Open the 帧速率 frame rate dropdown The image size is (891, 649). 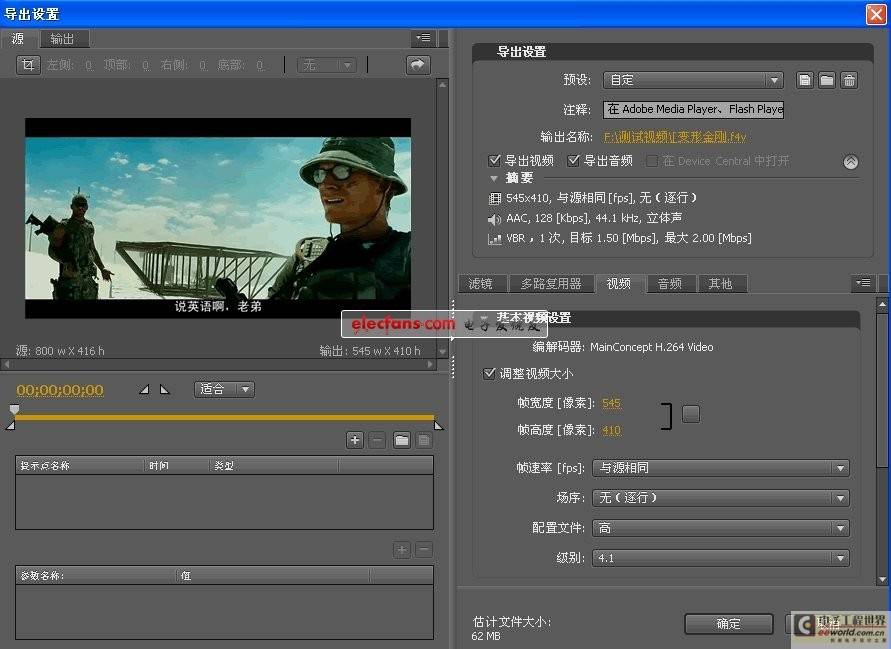pyautogui.click(x=720, y=468)
